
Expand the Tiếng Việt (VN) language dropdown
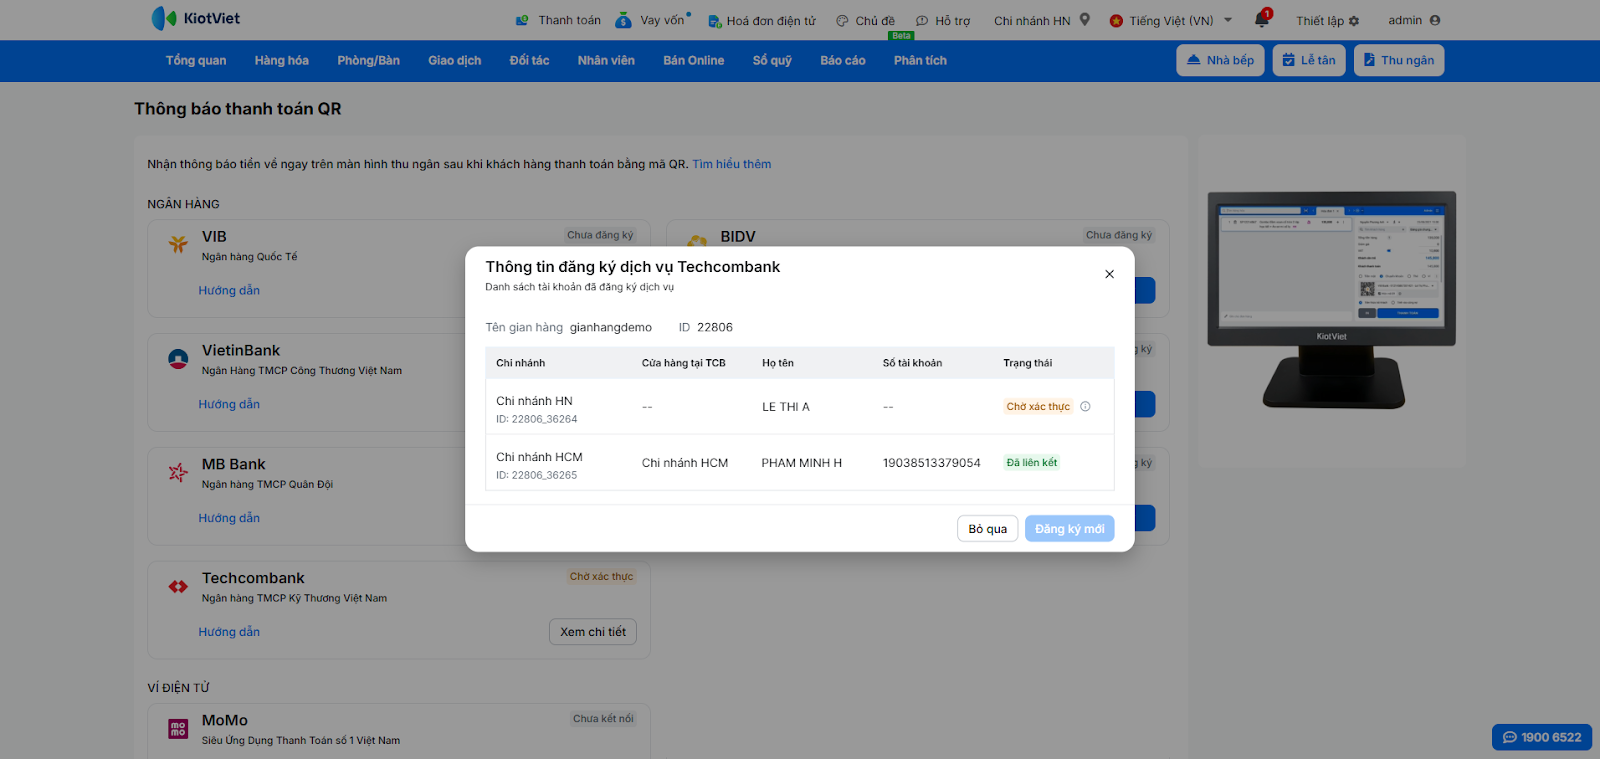coord(1228,20)
